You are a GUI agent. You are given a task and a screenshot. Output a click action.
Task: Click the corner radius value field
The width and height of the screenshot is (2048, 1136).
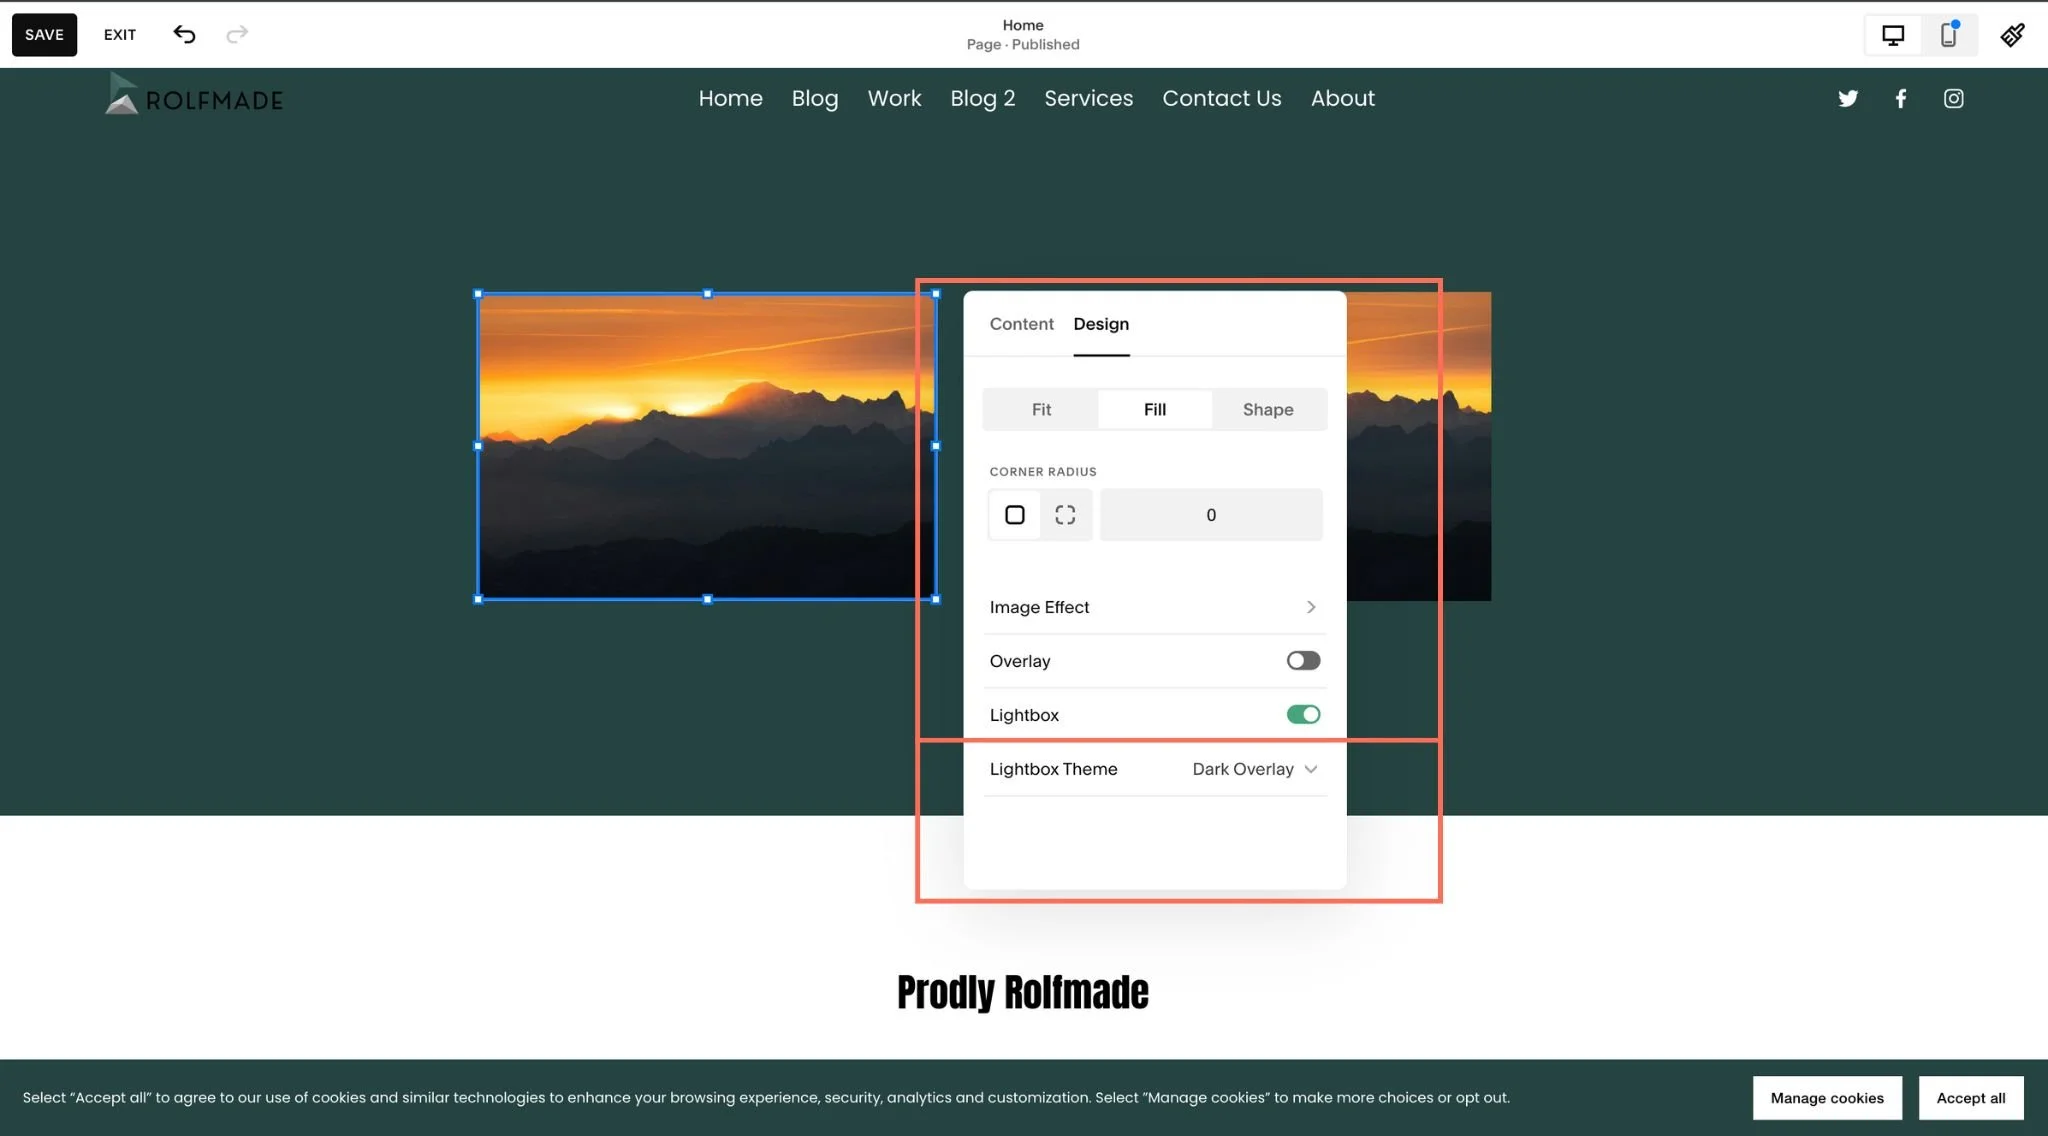(x=1211, y=515)
